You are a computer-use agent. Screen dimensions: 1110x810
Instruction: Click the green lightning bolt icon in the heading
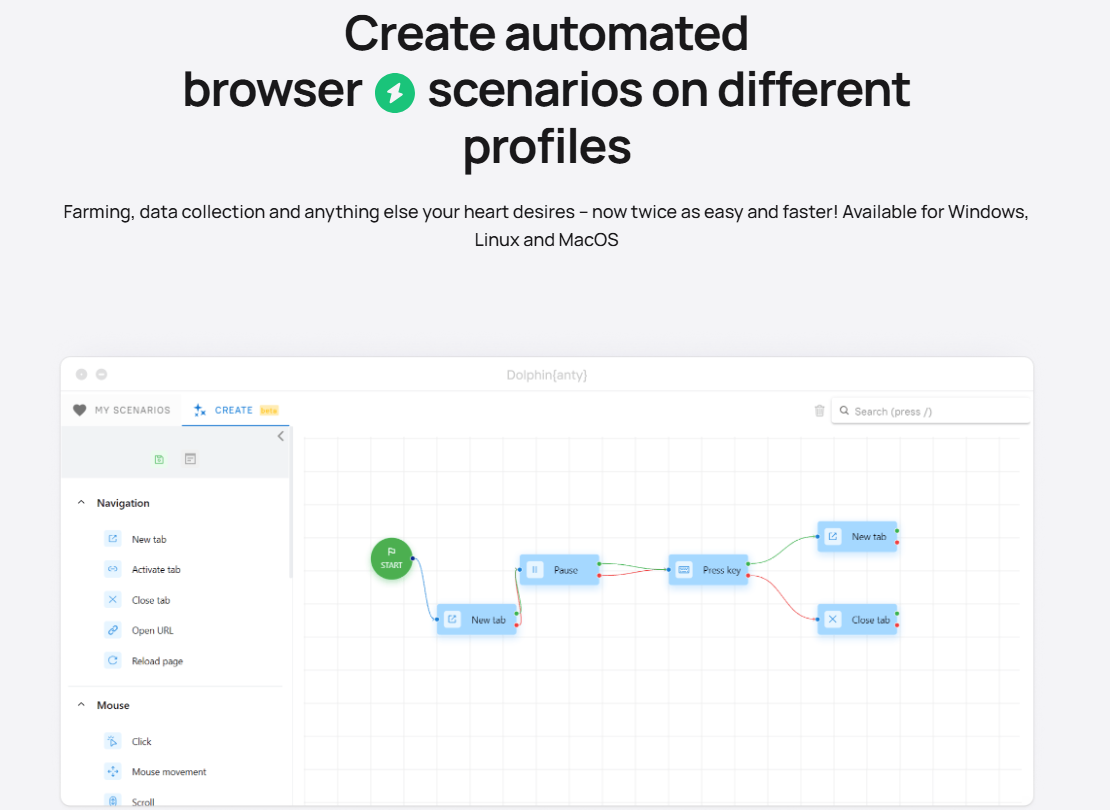point(395,93)
